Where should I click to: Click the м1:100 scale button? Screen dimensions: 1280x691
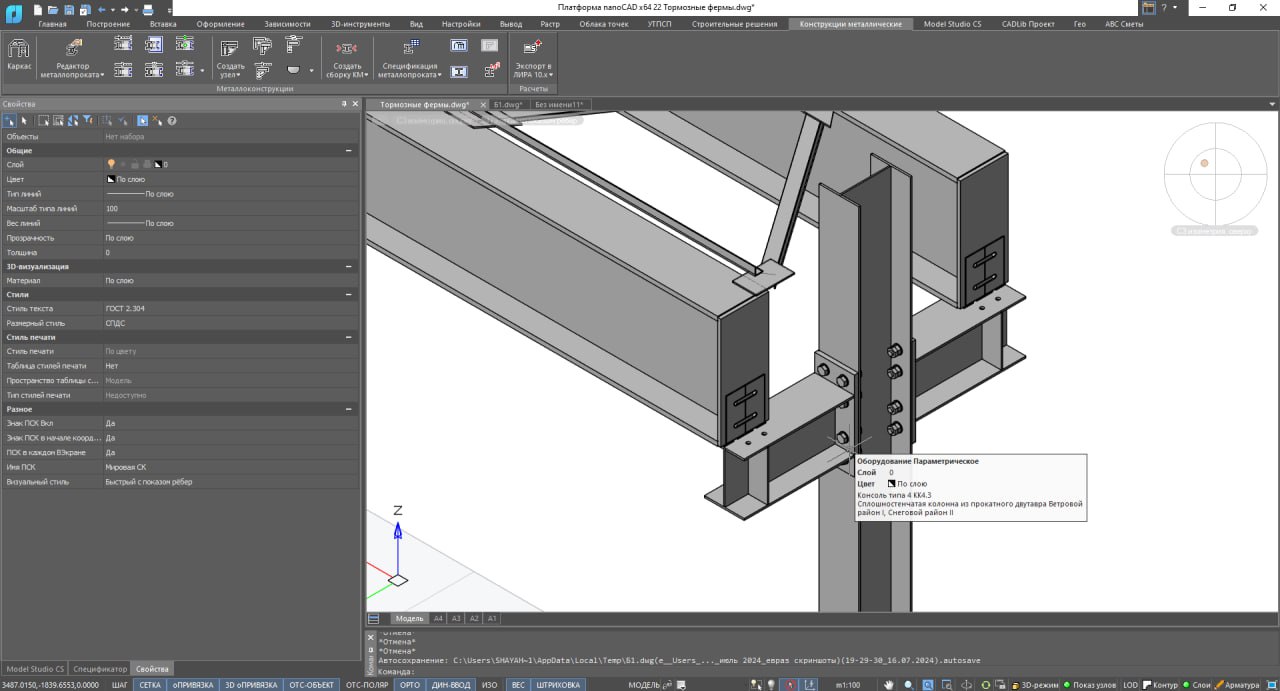847,685
